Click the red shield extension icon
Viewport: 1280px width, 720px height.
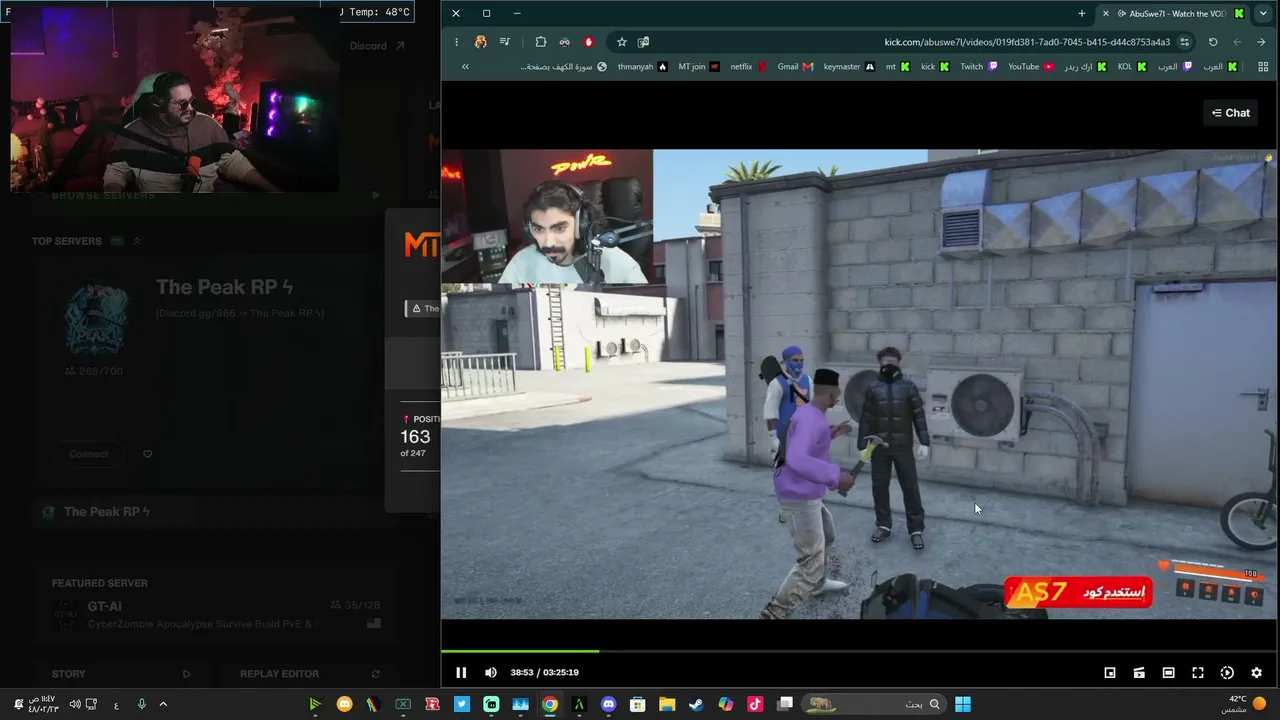click(x=589, y=42)
